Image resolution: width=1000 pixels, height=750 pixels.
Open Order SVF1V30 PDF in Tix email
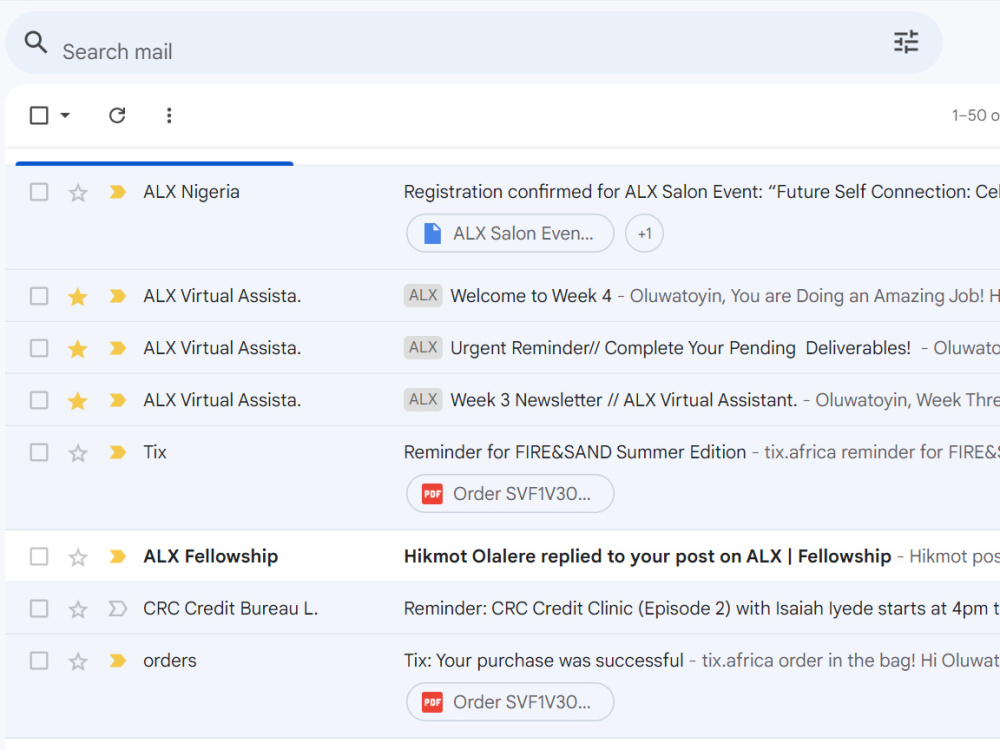tap(510, 494)
